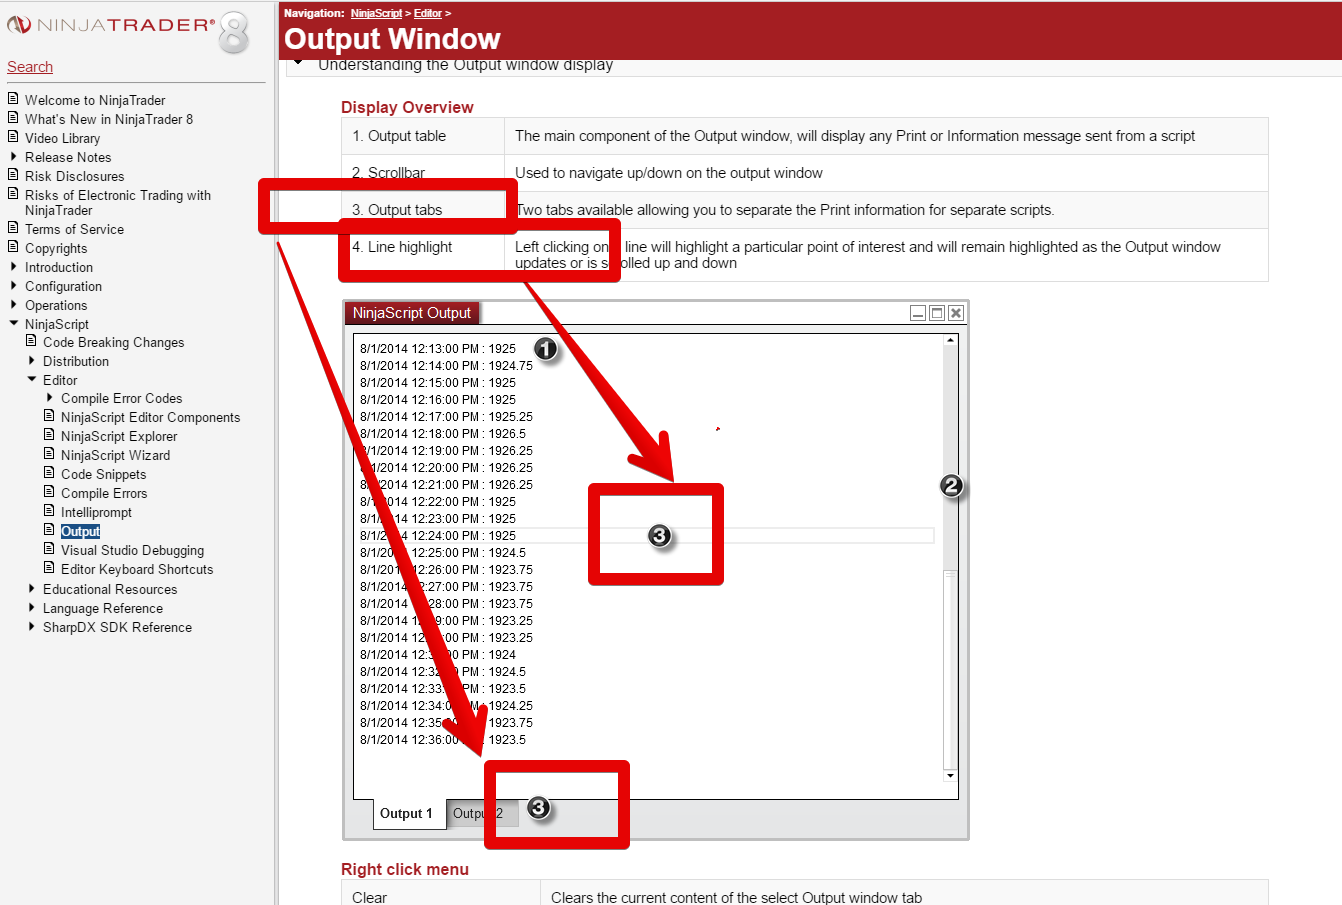Click page icon beside Welcome to NinjaTrader

point(13,99)
